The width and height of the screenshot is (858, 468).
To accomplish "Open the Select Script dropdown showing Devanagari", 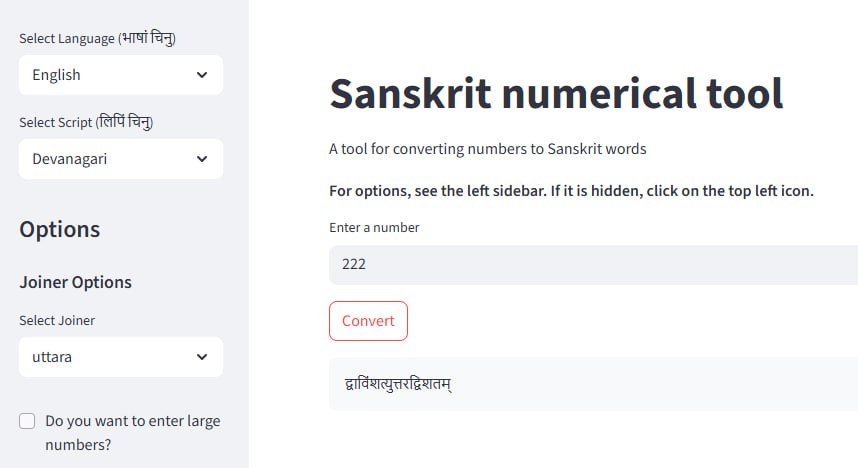I will click(x=110, y=159).
